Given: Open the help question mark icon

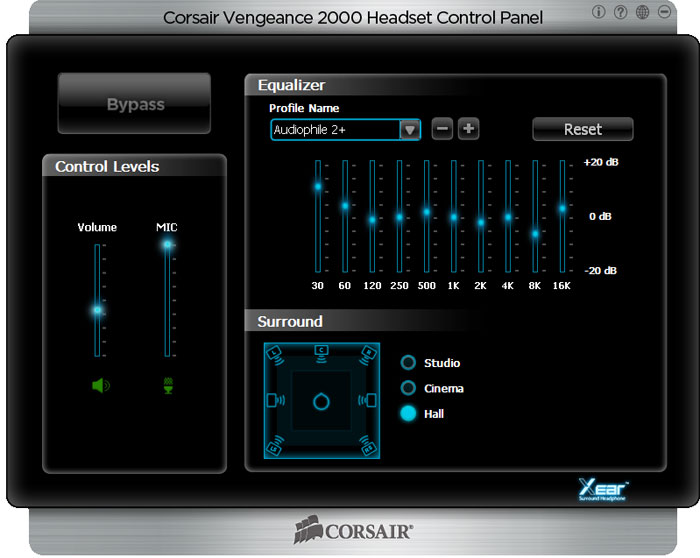Looking at the screenshot, I should pyautogui.click(x=620, y=12).
